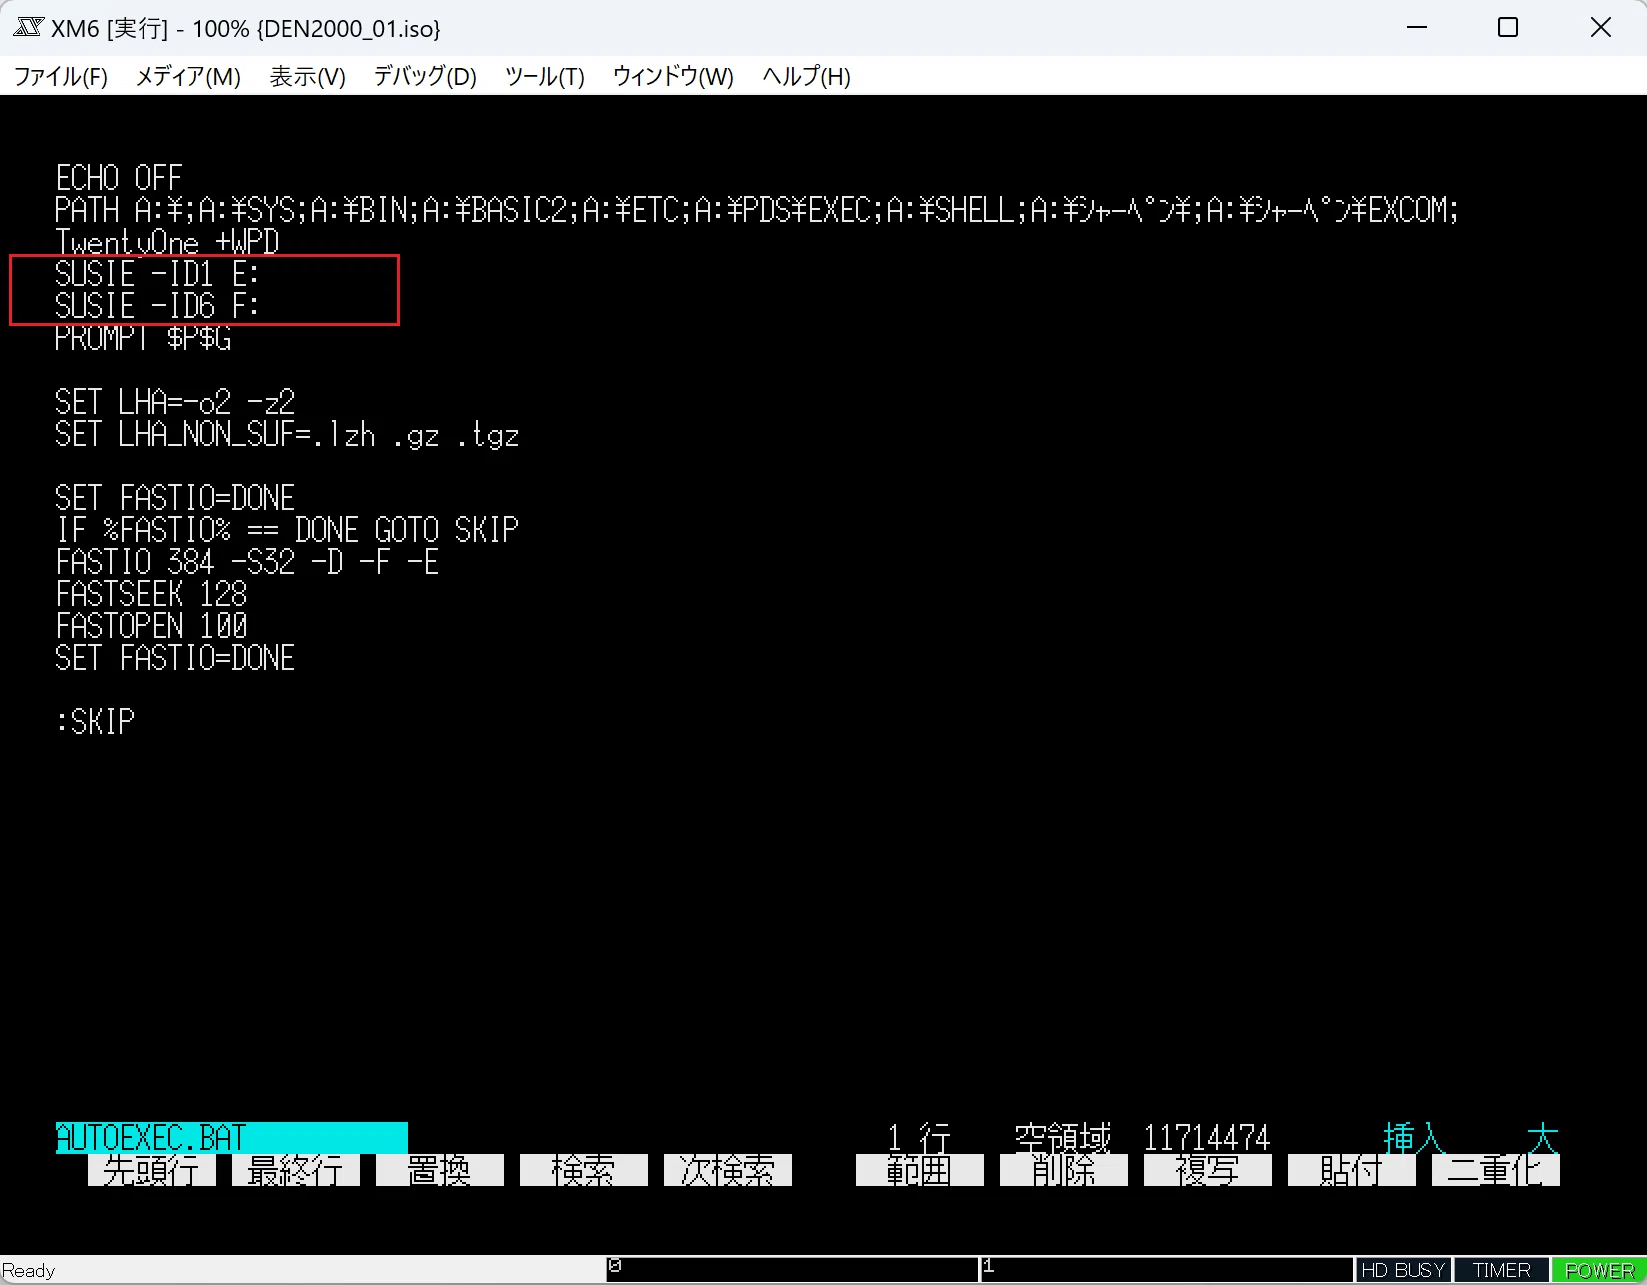The height and width of the screenshot is (1285, 1647).
Task: Click the FASTSEEK 128 line
Action: [x=151, y=594]
